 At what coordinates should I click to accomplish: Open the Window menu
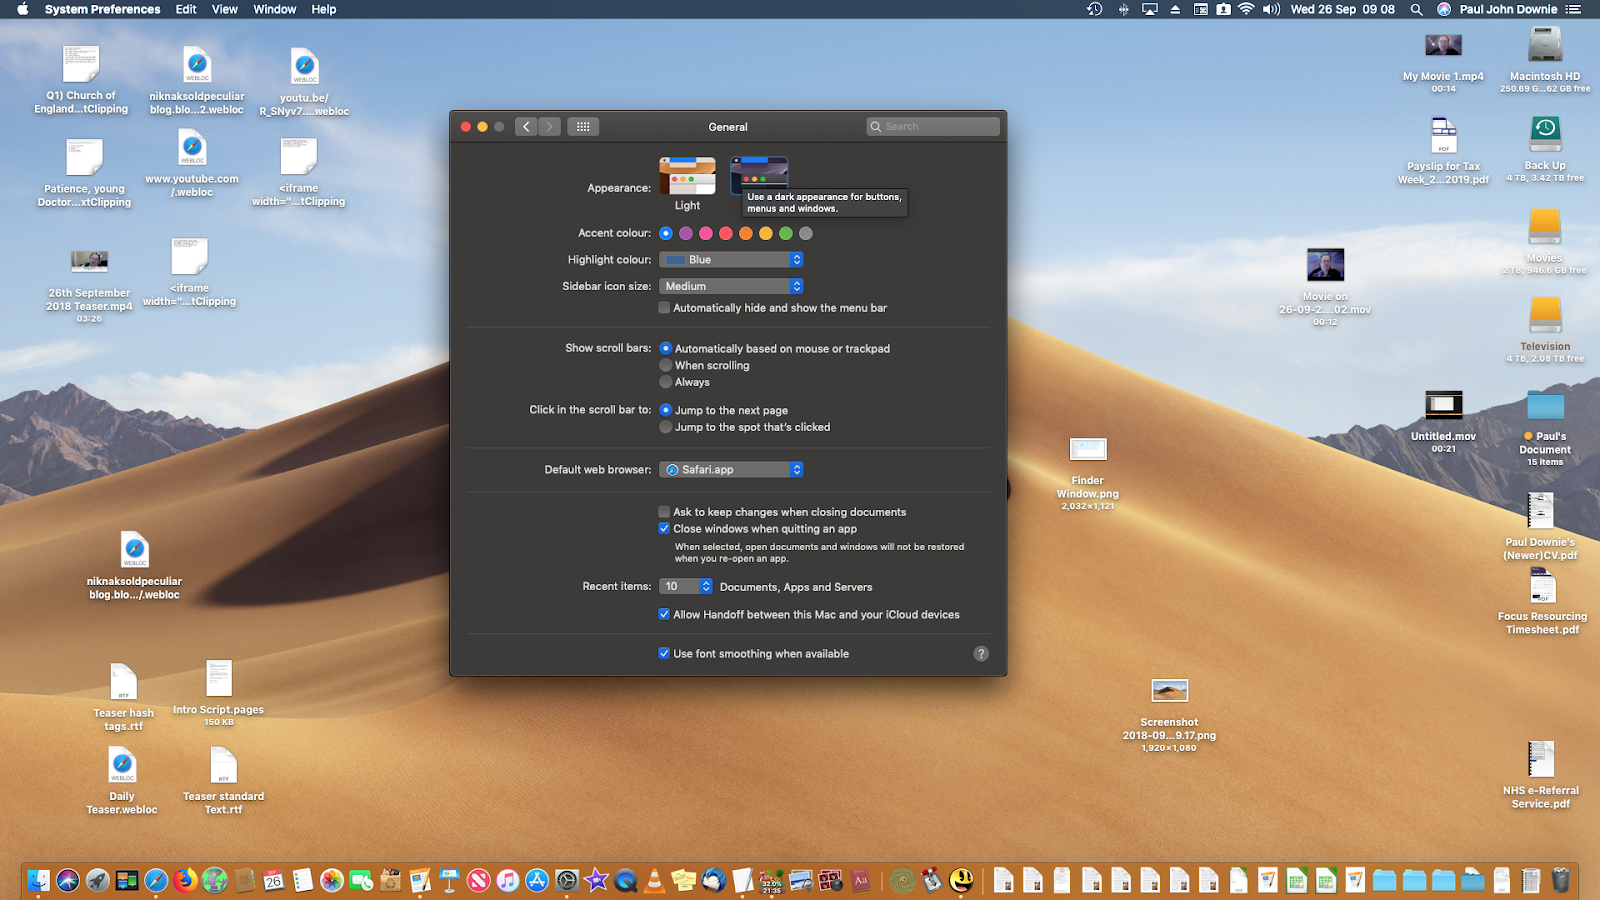point(275,9)
